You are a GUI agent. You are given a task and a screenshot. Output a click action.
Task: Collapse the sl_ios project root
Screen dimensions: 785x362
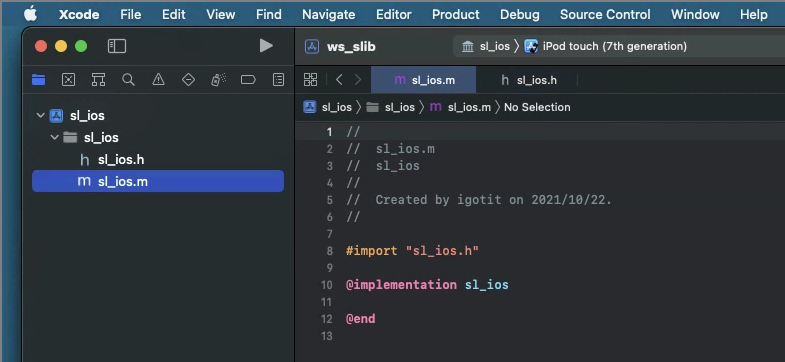click(x=41, y=116)
